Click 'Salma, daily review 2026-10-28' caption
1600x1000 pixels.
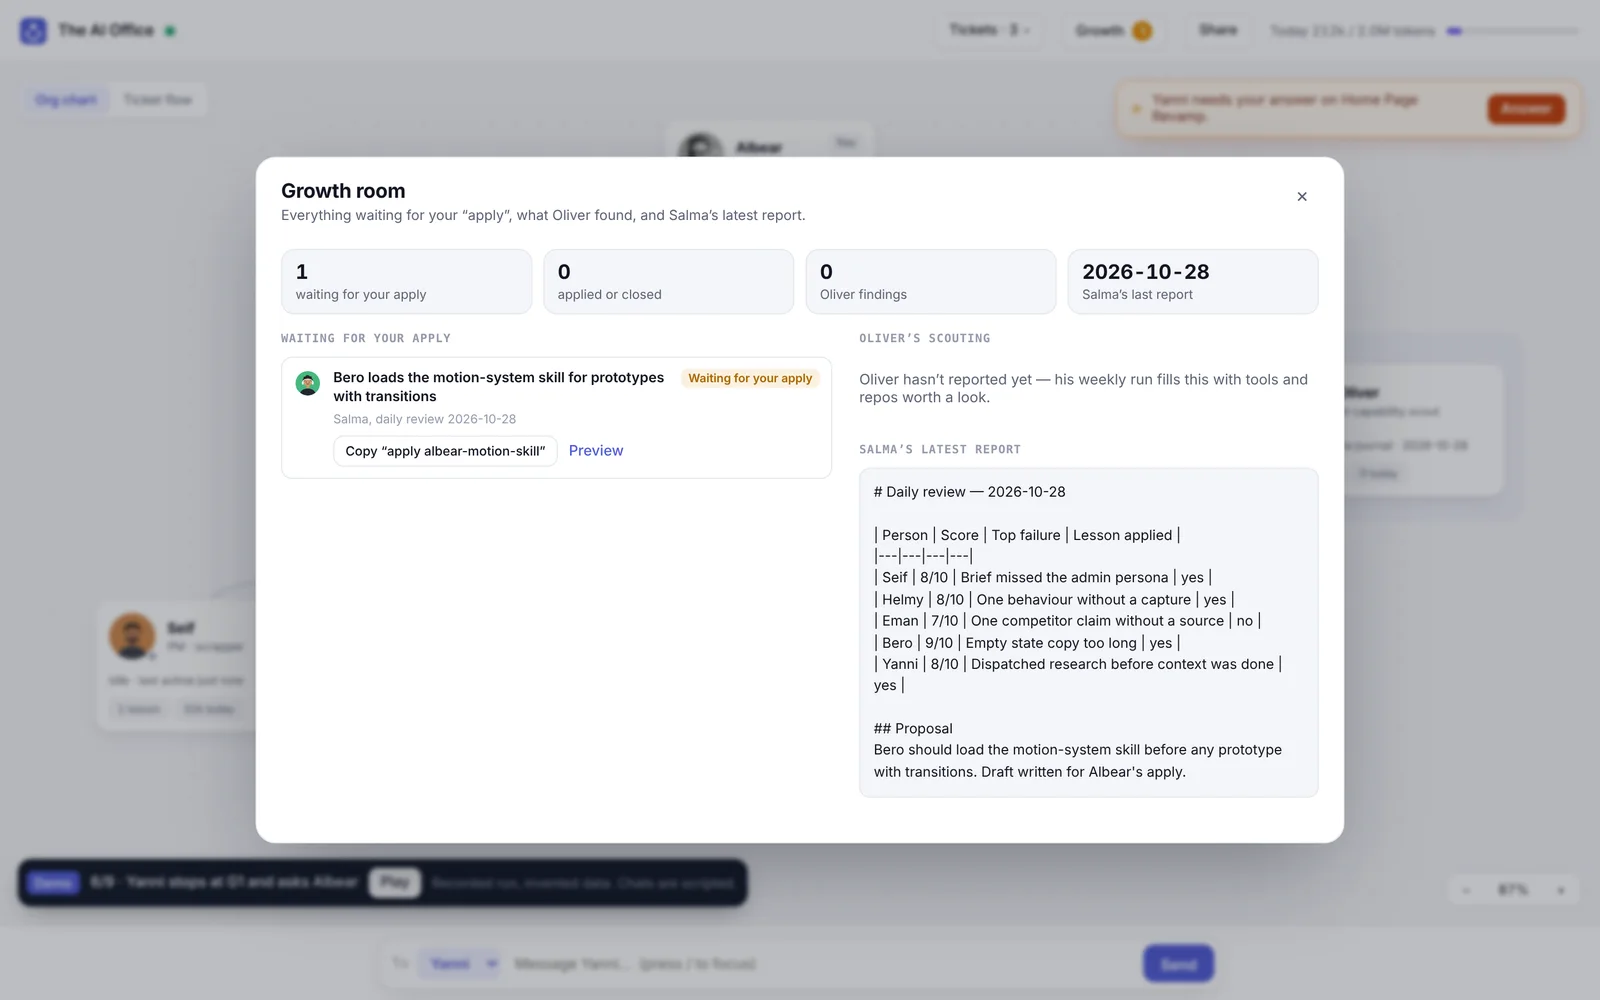click(425, 419)
